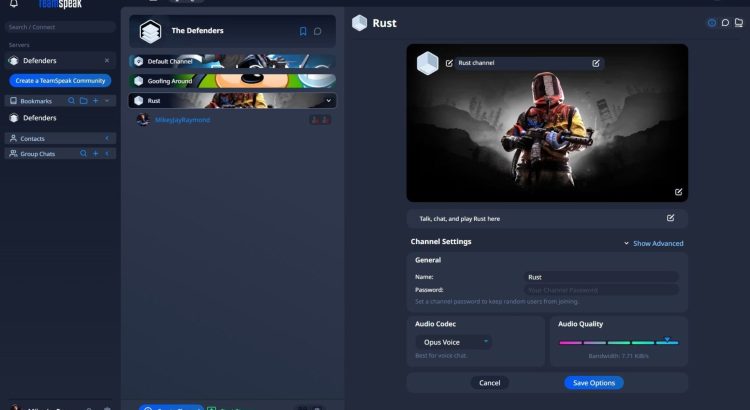Select the Goofing Around channel

tap(232, 81)
